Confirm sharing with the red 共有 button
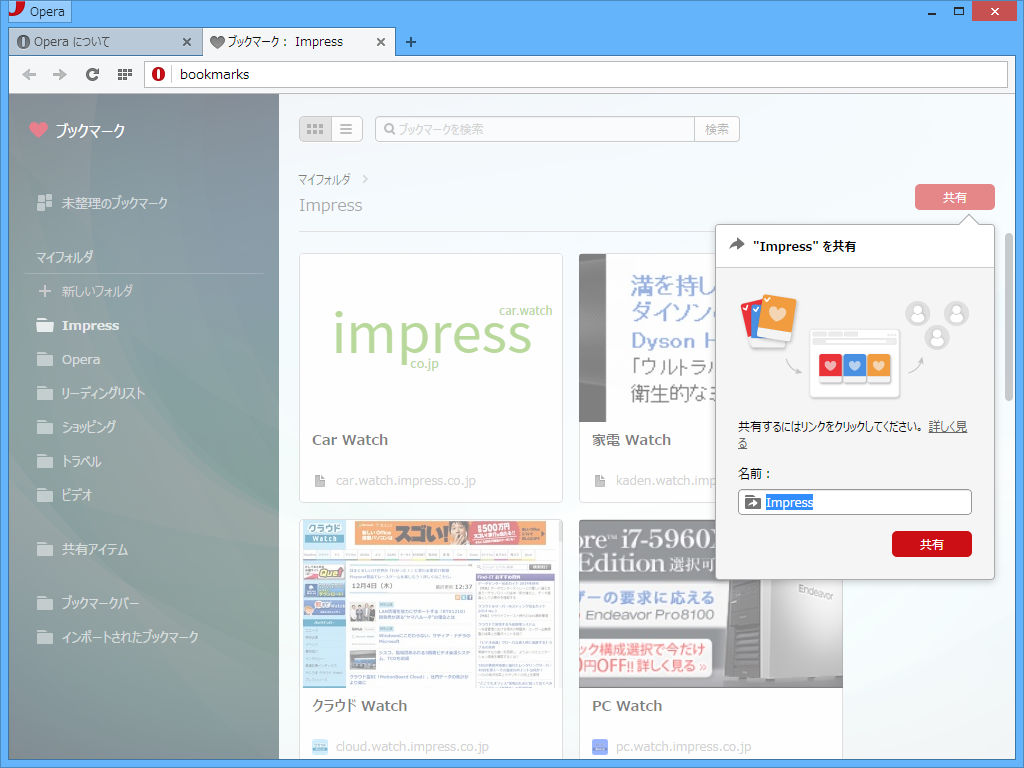The width and height of the screenshot is (1024, 768). pos(931,544)
